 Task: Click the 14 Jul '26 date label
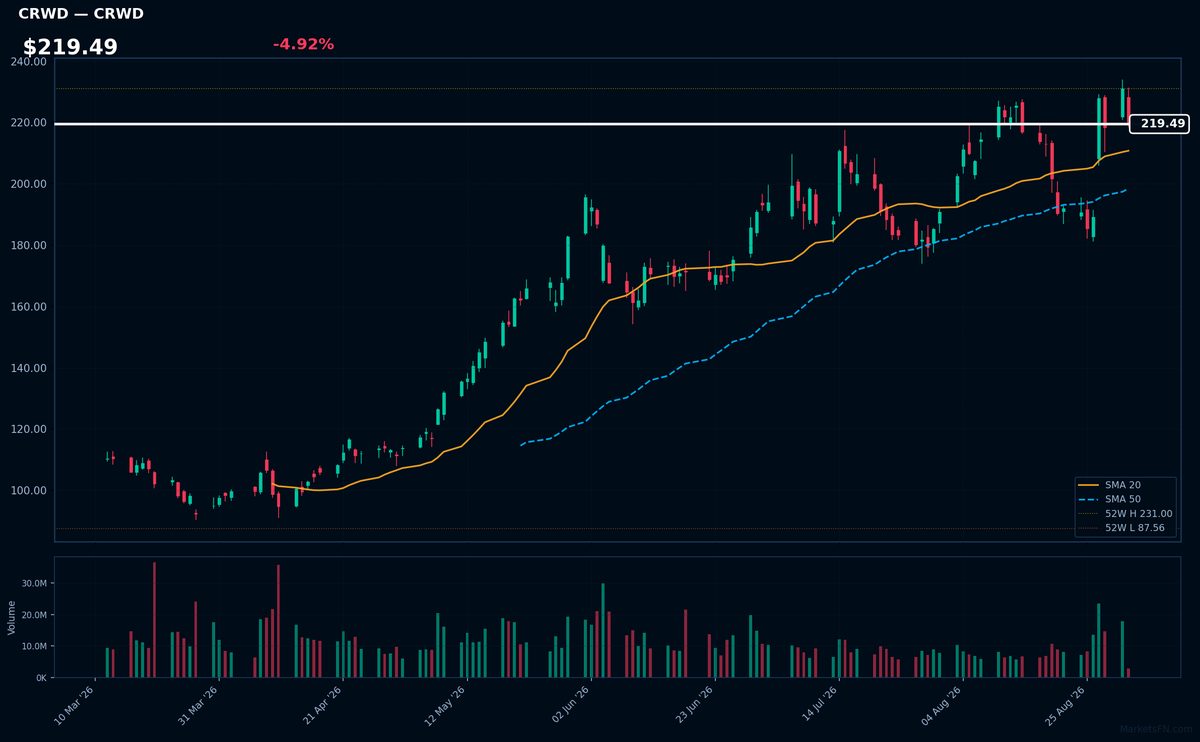tap(821, 702)
